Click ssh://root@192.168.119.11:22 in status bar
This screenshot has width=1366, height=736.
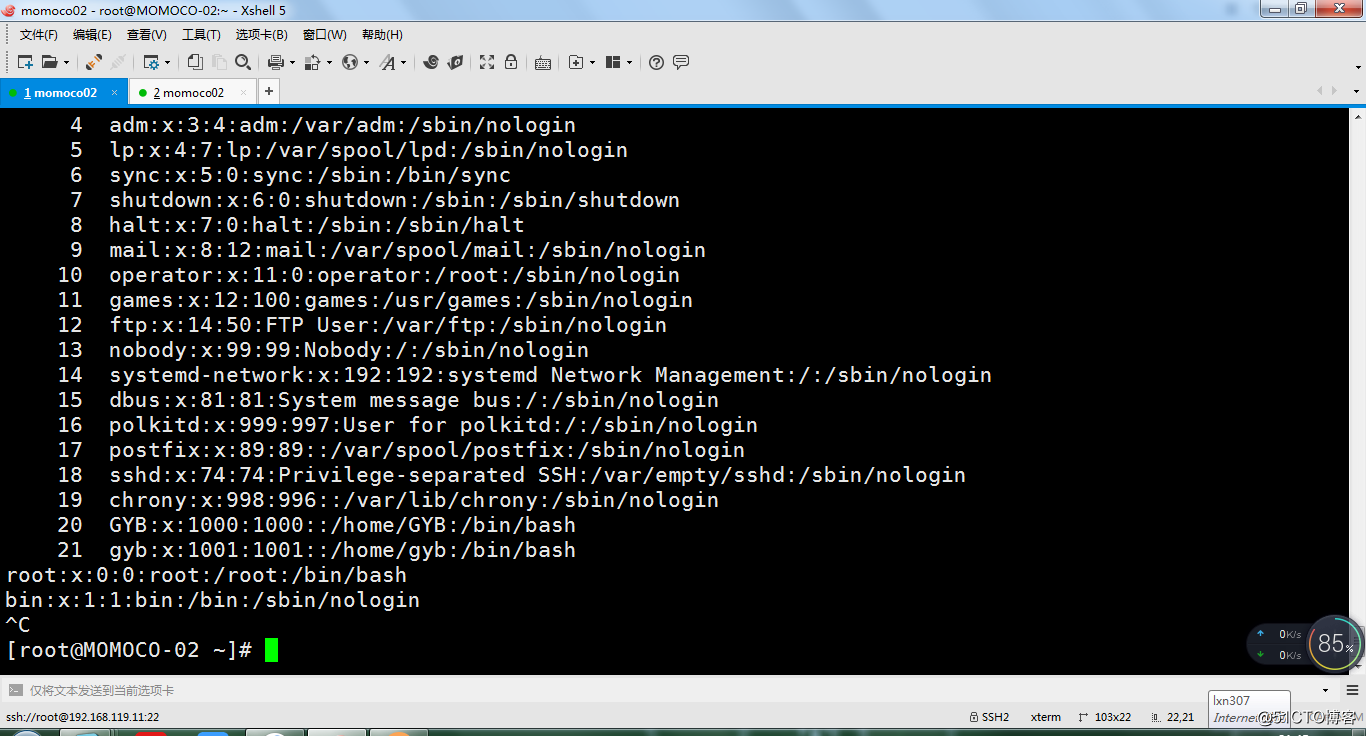(x=83, y=717)
